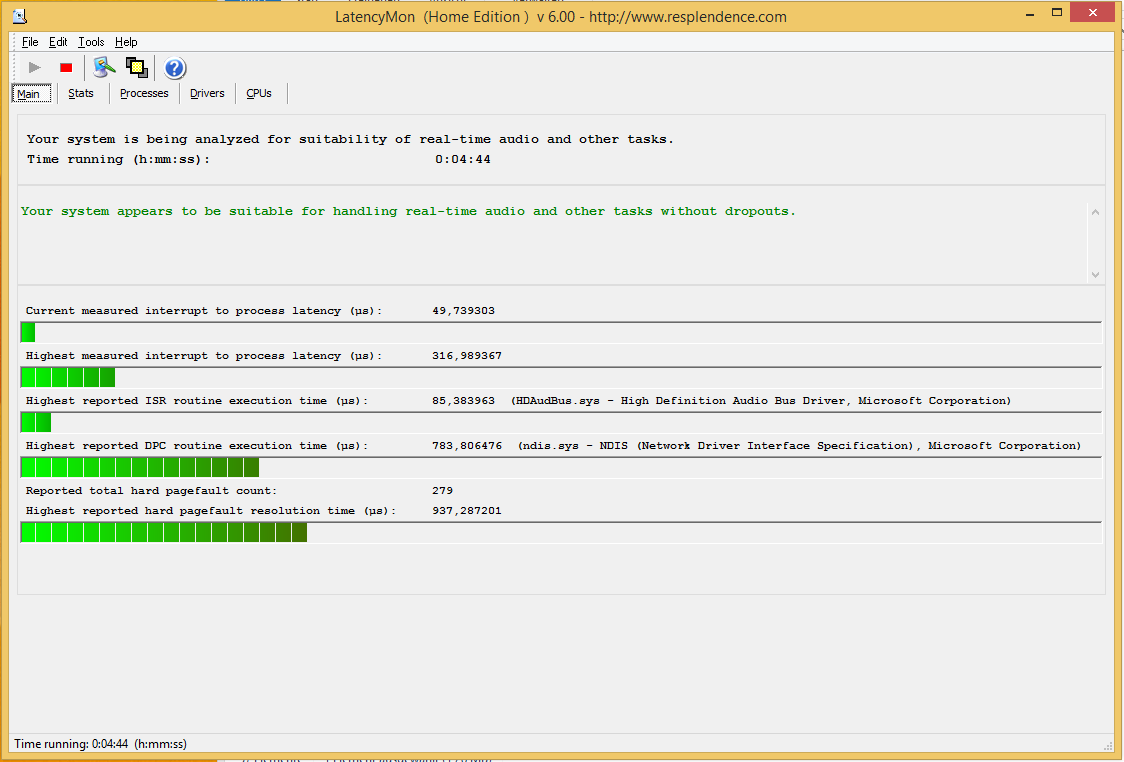Switch to the CPUs tab

pos(259,93)
